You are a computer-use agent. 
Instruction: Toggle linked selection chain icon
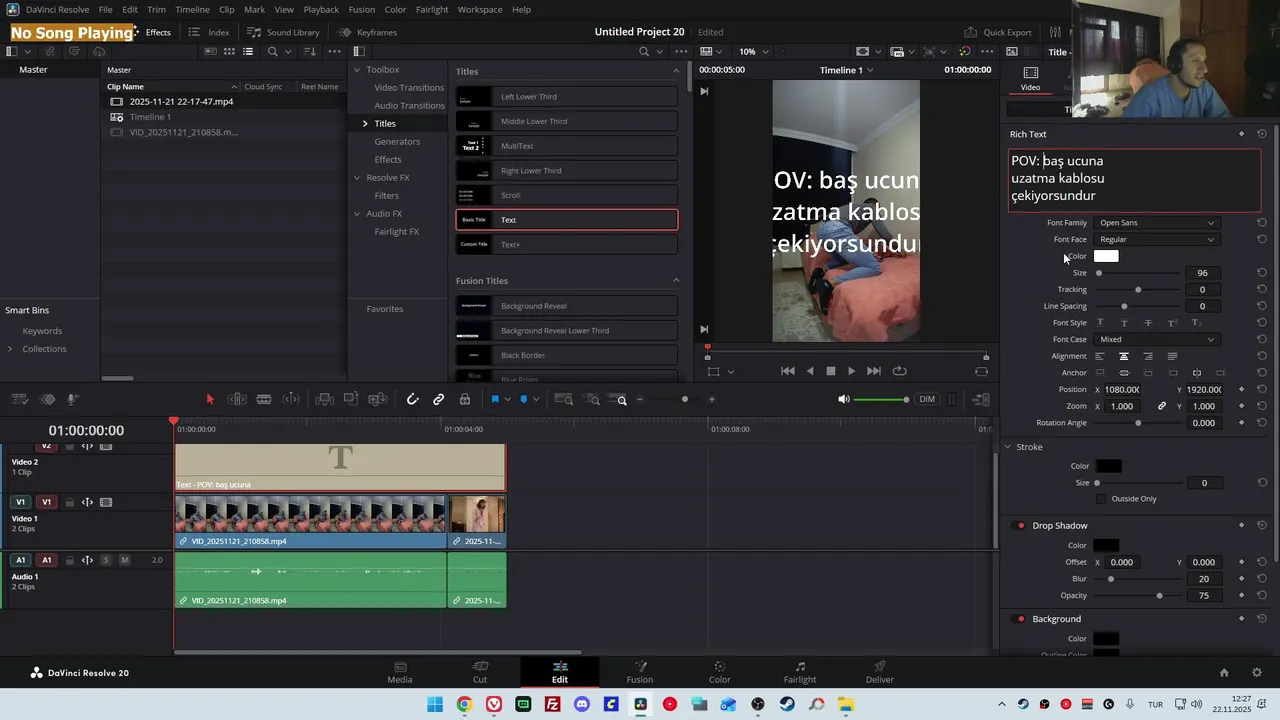[438, 399]
